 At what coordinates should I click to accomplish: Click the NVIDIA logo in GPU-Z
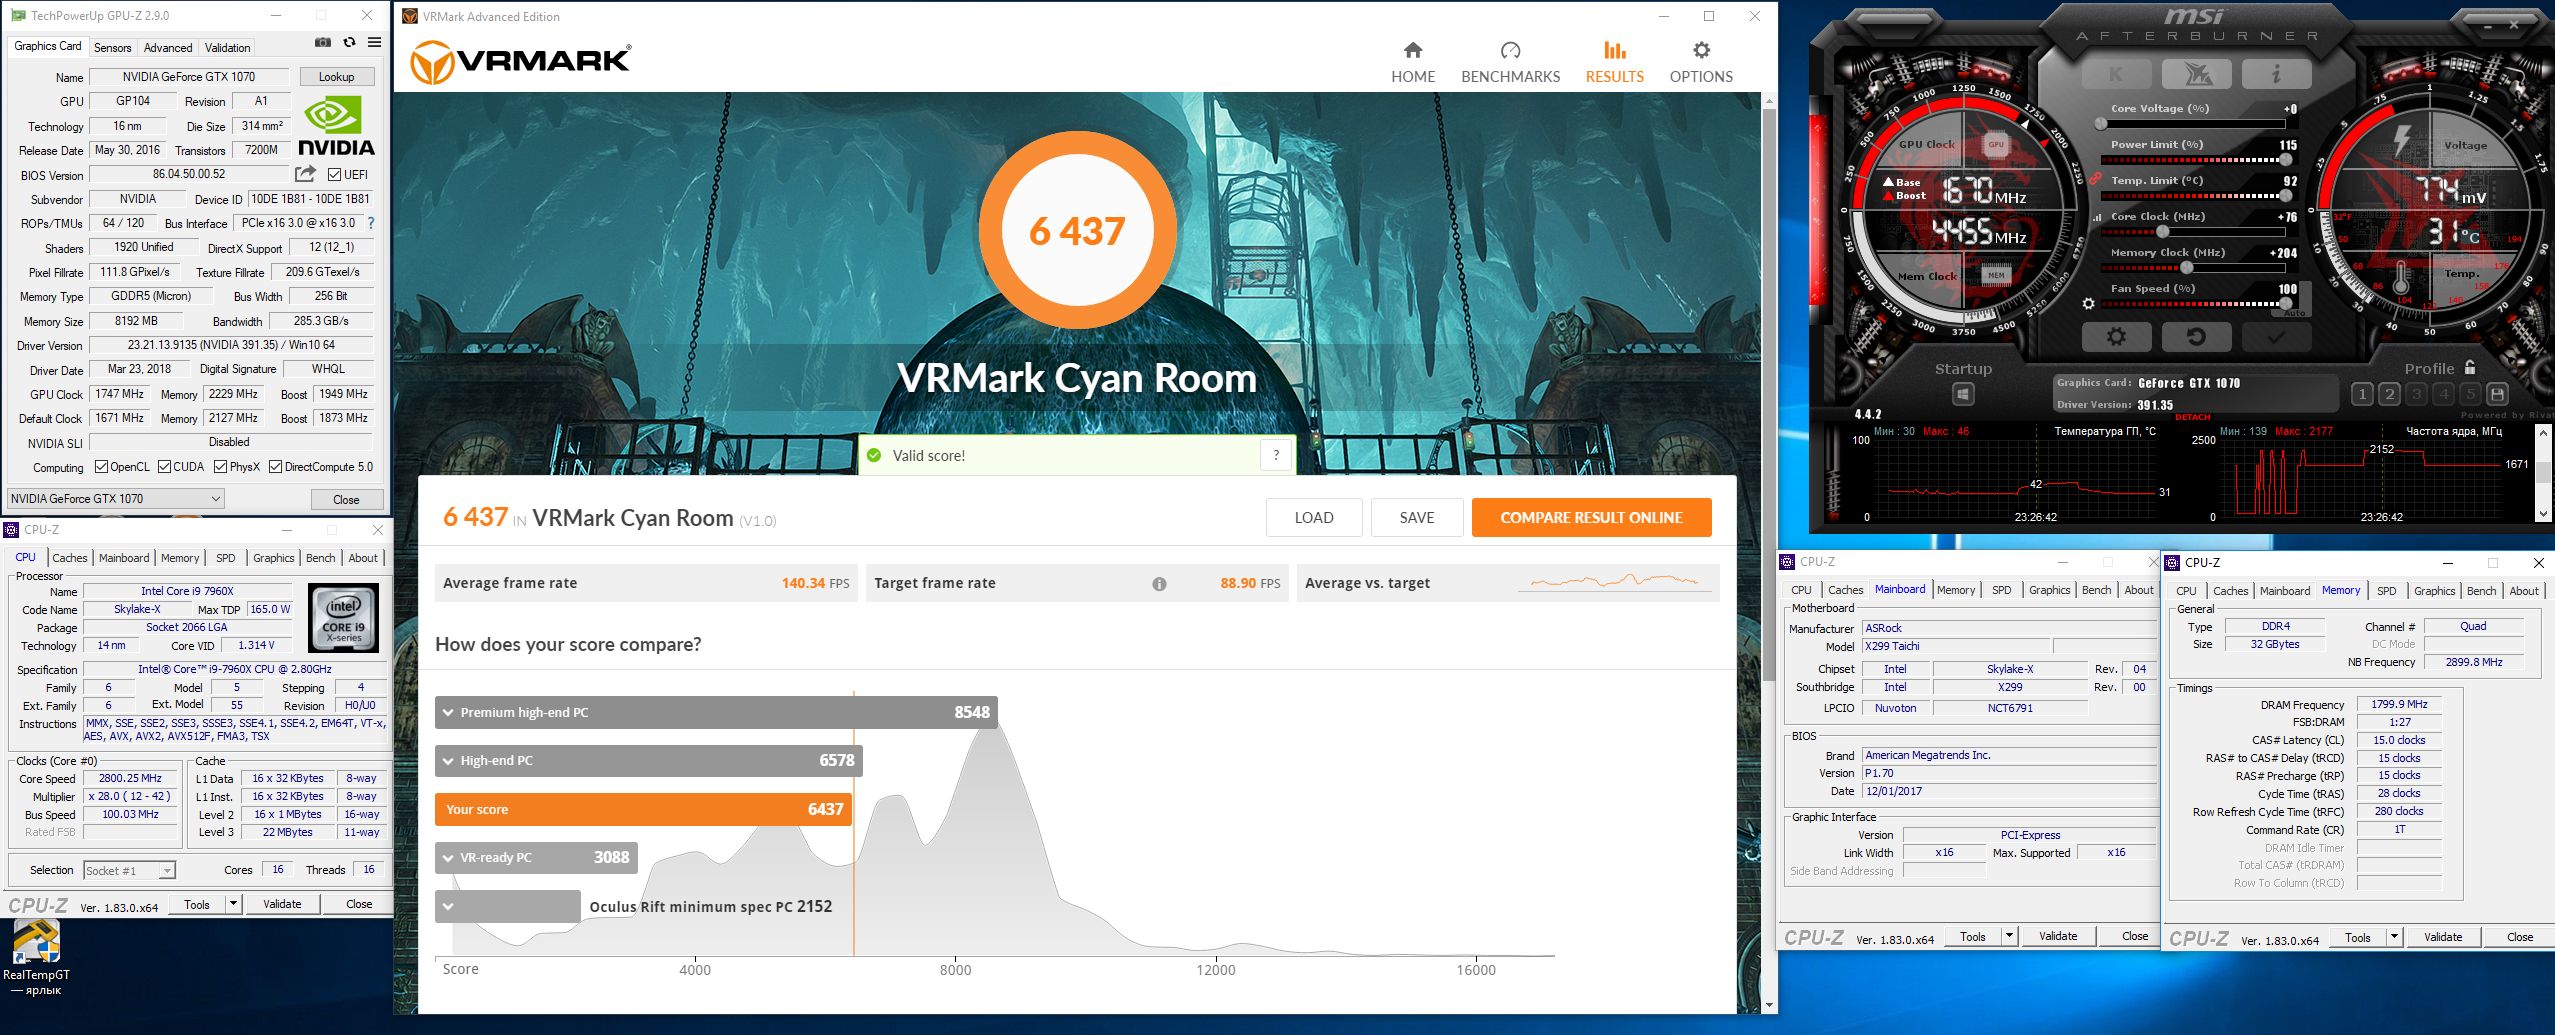[336, 126]
